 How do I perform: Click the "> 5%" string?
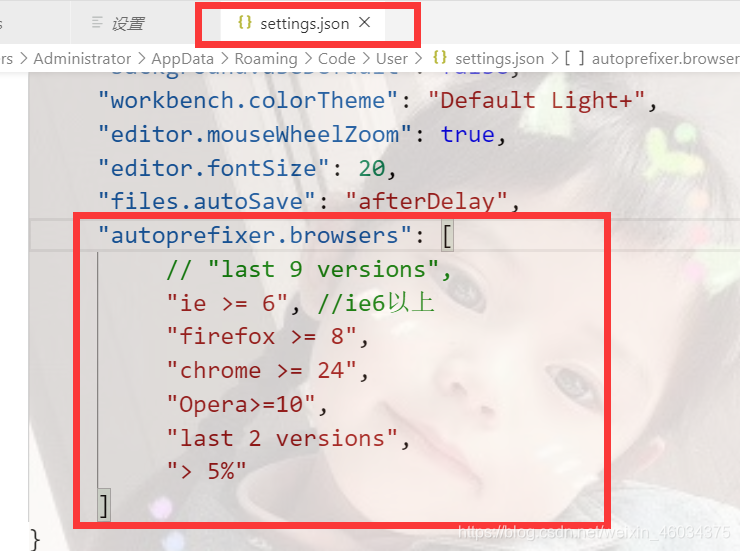point(207,471)
